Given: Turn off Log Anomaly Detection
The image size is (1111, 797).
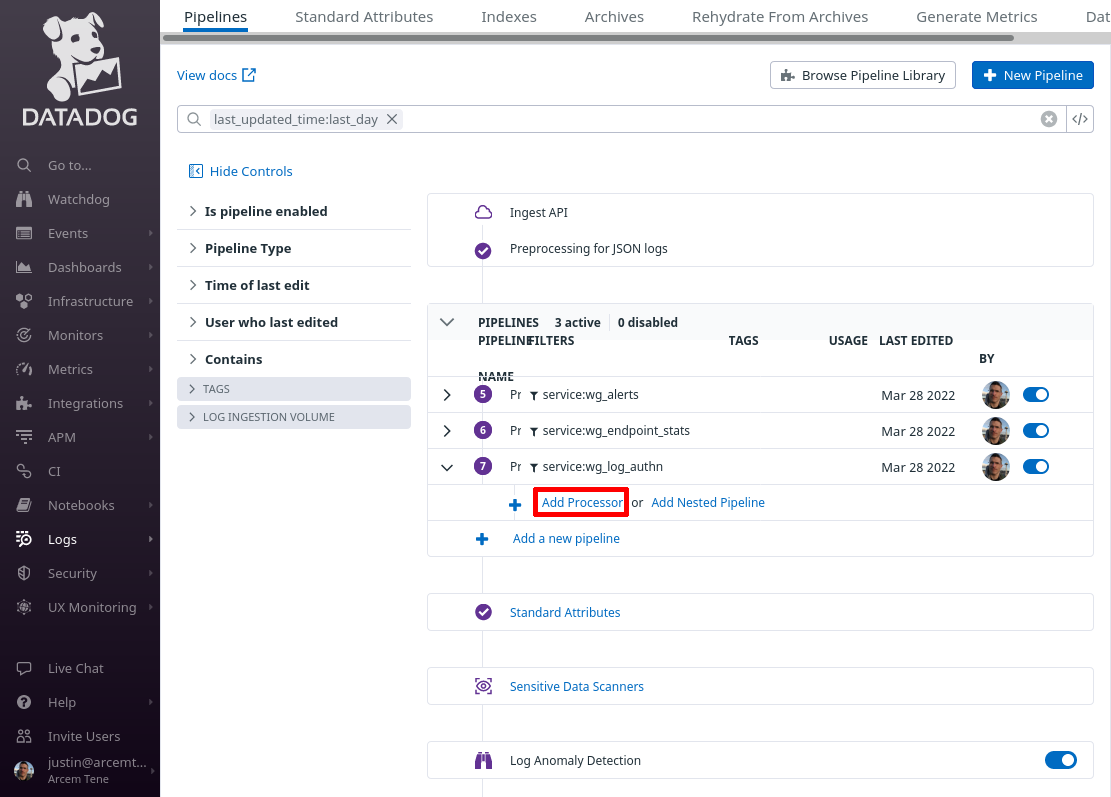Looking at the screenshot, I should (1061, 760).
